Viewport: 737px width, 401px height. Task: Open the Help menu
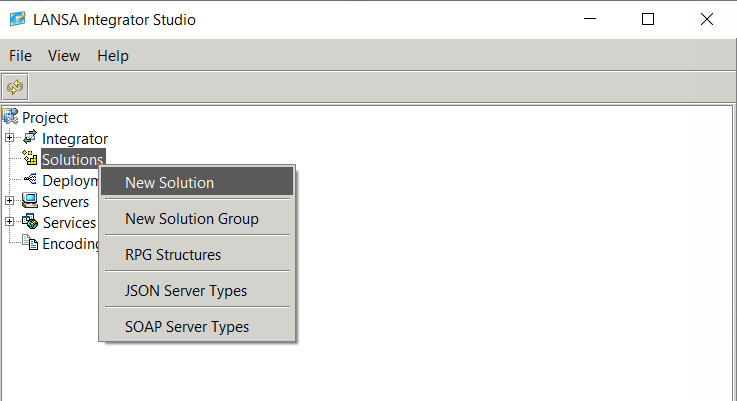coord(113,56)
